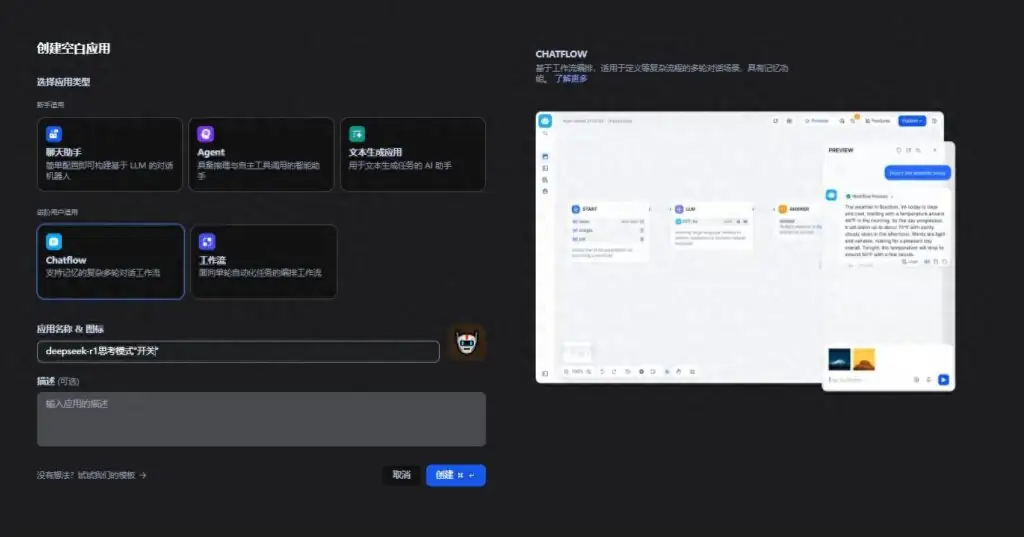Viewport: 1024px width, 537px height.
Task: Cancel with the 取消 button
Action: click(402, 475)
